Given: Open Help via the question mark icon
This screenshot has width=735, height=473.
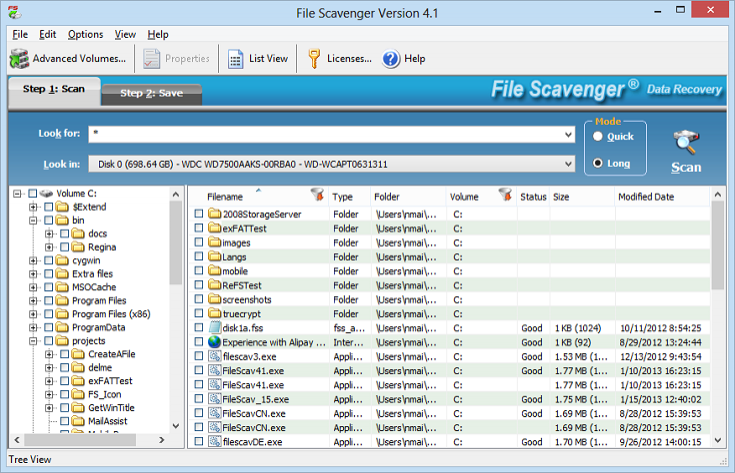Looking at the screenshot, I should point(391,59).
